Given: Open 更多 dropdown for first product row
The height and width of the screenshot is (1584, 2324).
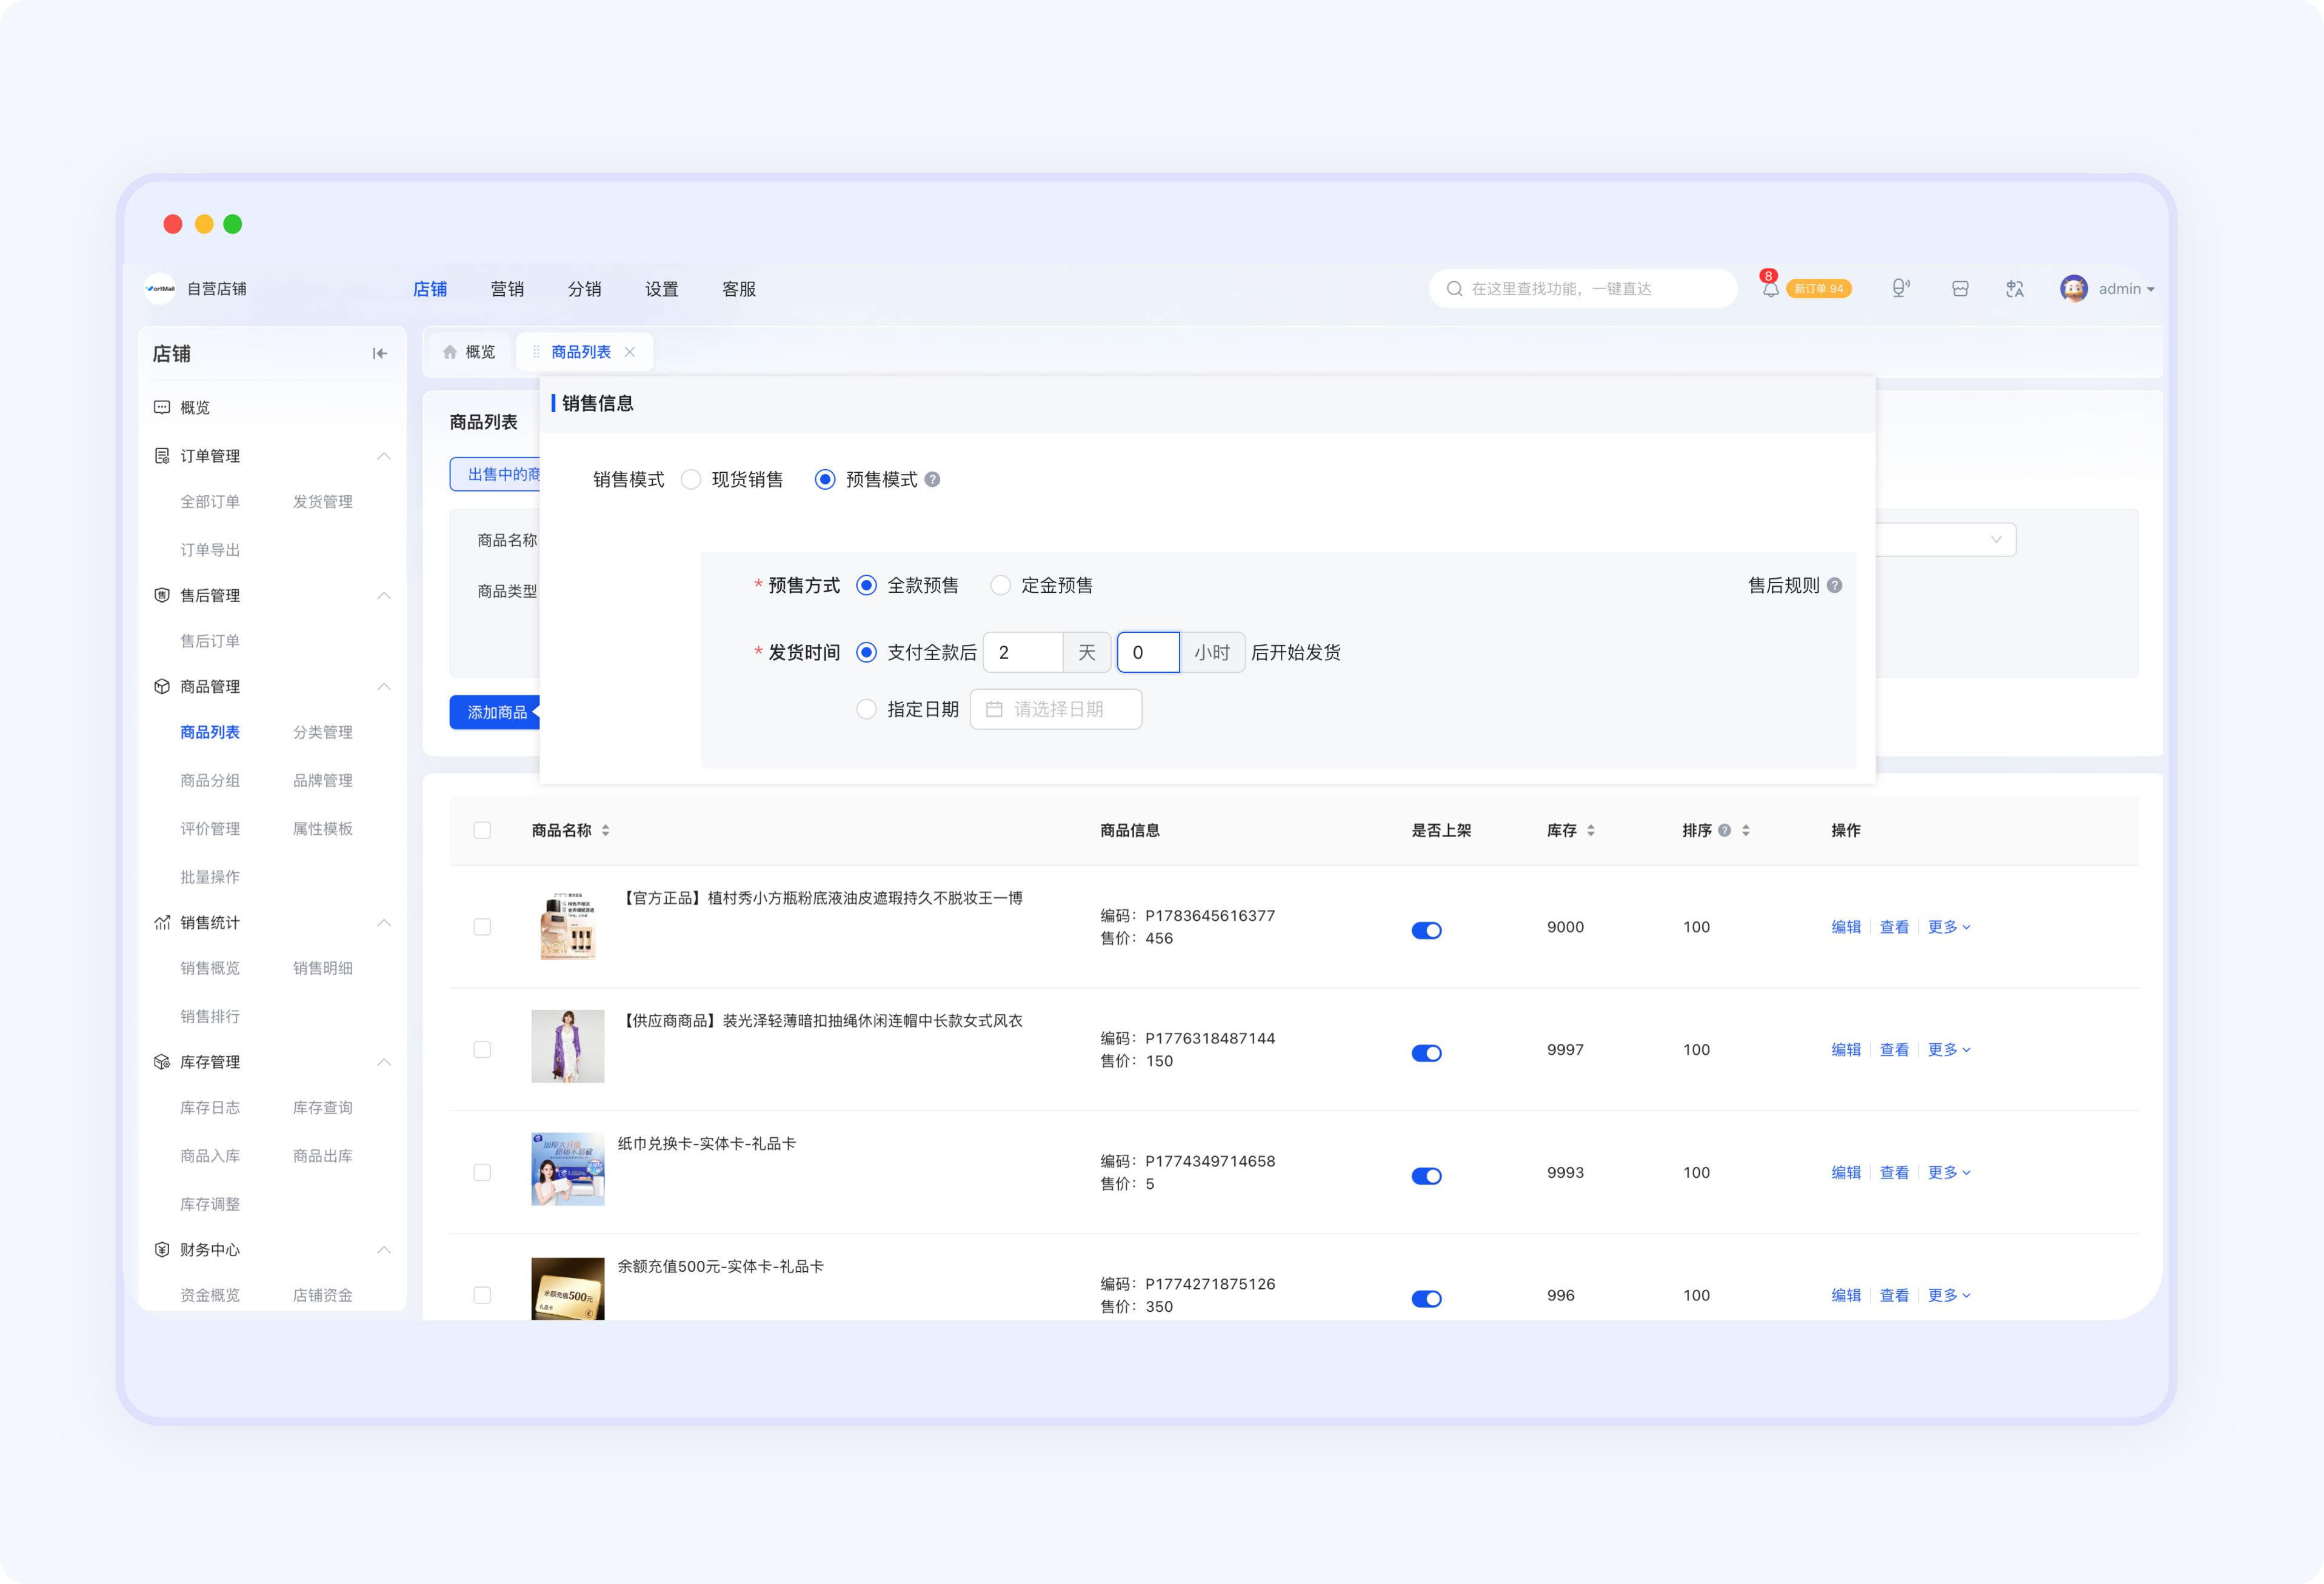Looking at the screenshot, I should (x=1949, y=927).
